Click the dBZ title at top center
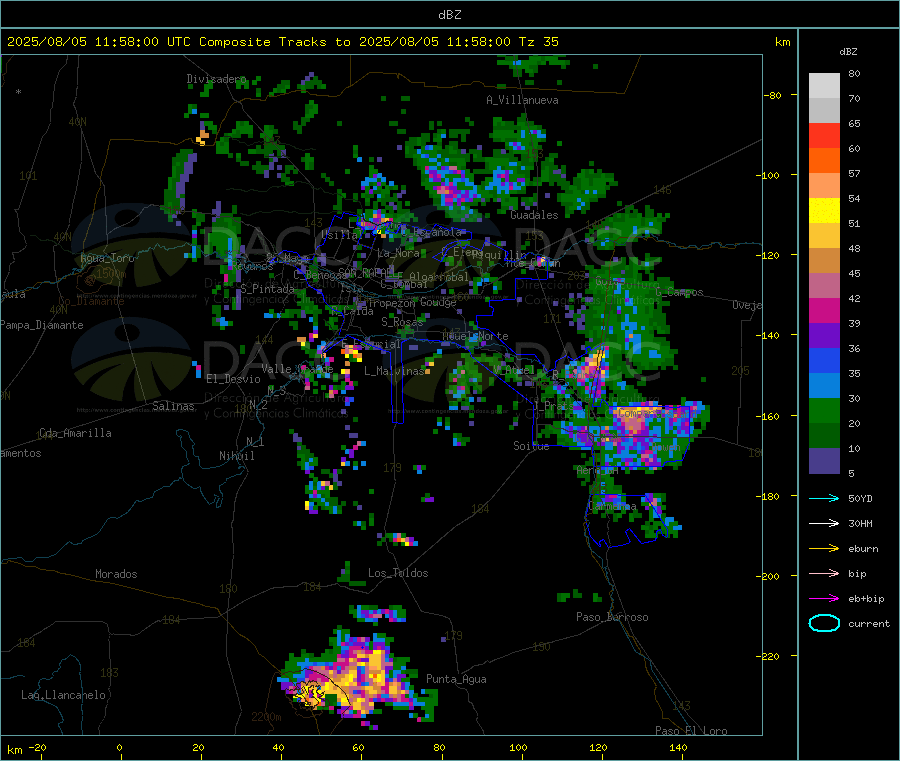This screenshot has width=900, height=761. click(x=449, y=15)
